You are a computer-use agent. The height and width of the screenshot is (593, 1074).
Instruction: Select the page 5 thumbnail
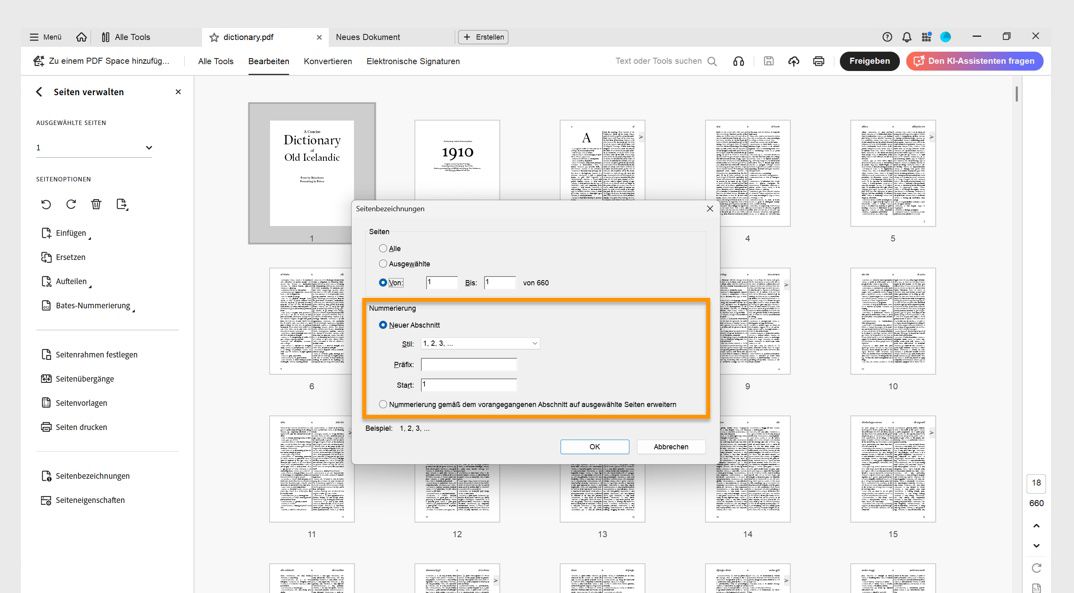click(892, 173)
